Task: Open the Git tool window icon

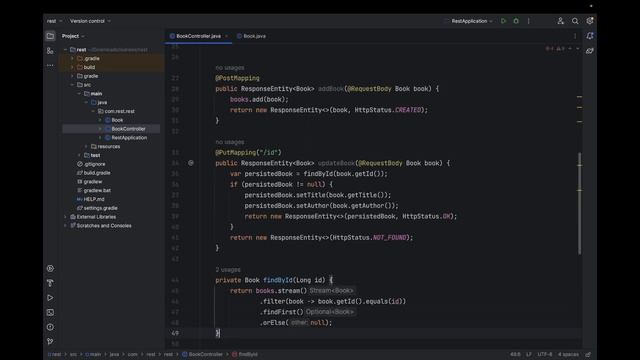Action: (x=50, y=341)
